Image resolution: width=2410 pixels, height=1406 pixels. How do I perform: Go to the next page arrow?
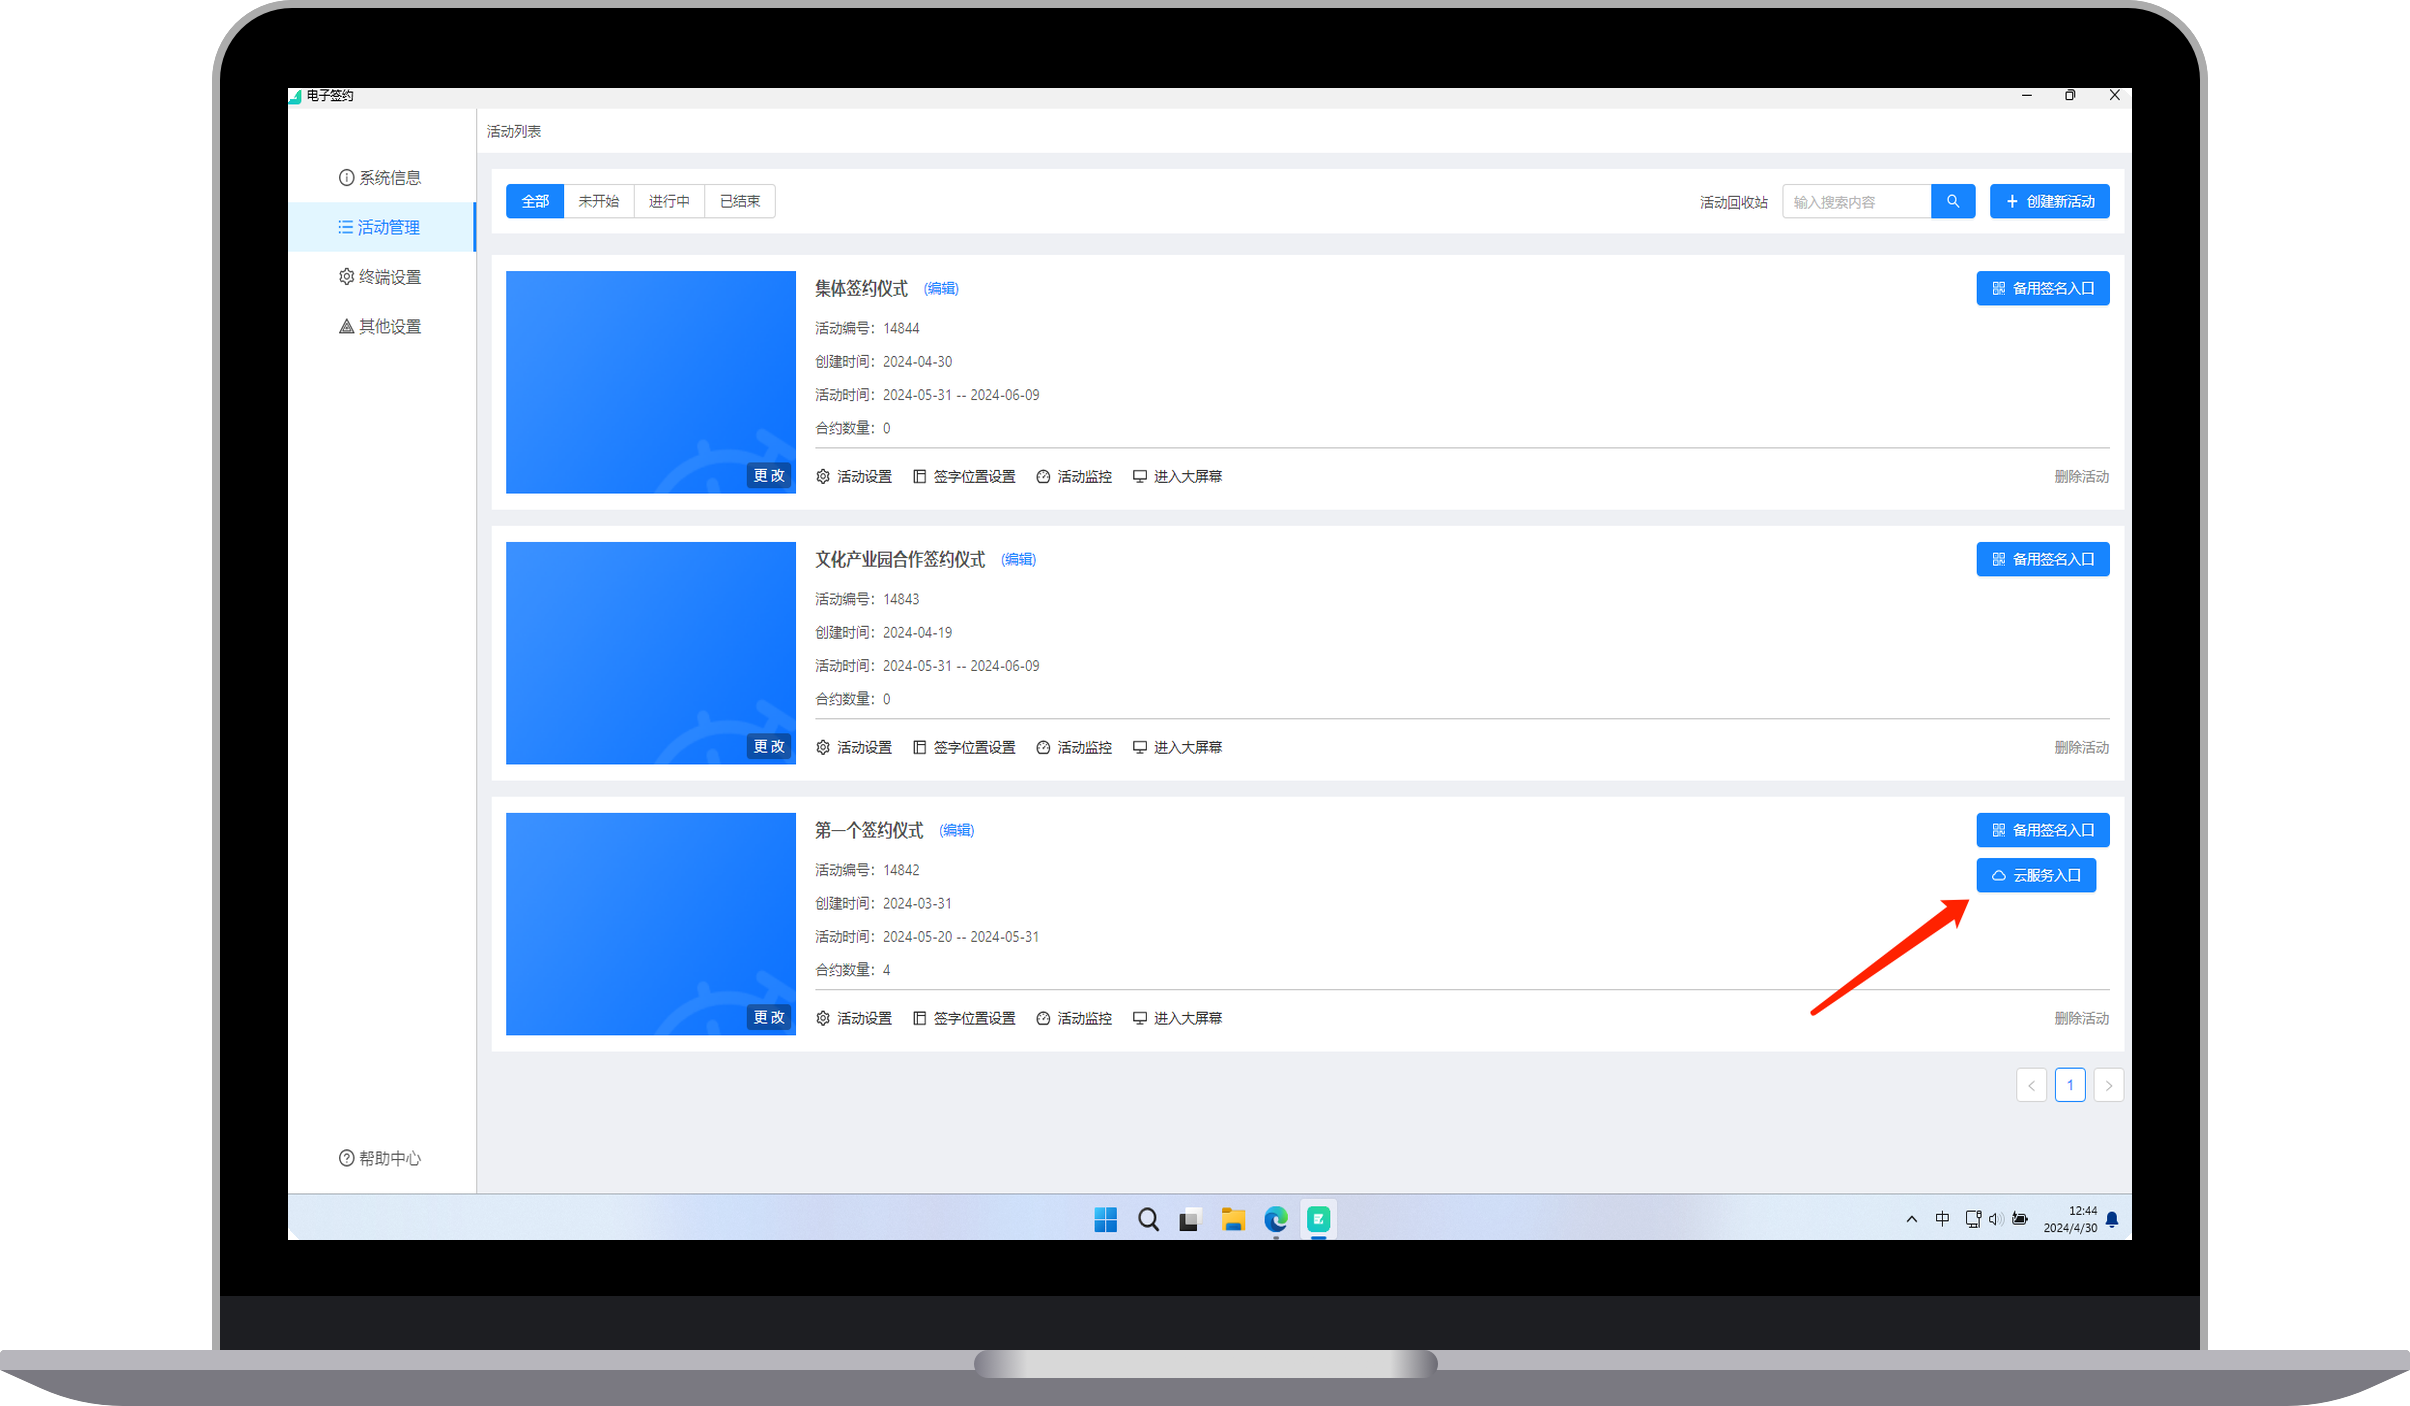click(x=2109, y=1085)
